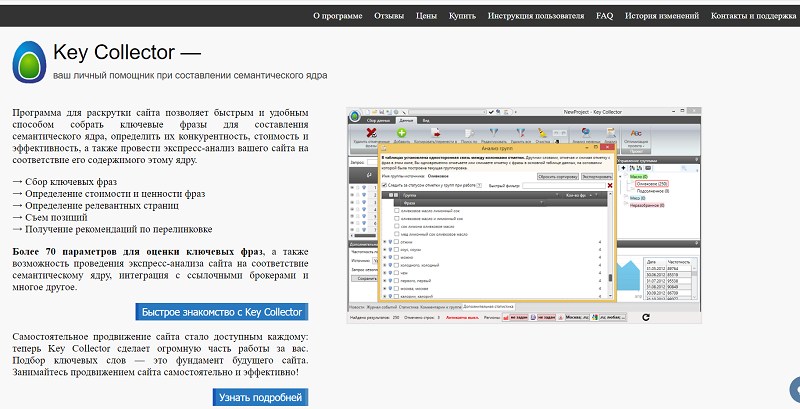This screenshot has width=800, height=409.
Task: Expand the 'москва, москве' group row
Action: (x=385, y=288)
